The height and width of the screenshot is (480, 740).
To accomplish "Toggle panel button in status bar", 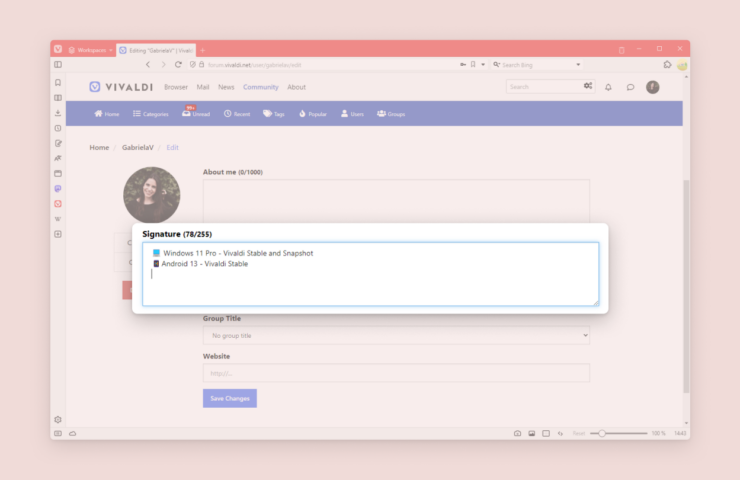I will 58,433.
